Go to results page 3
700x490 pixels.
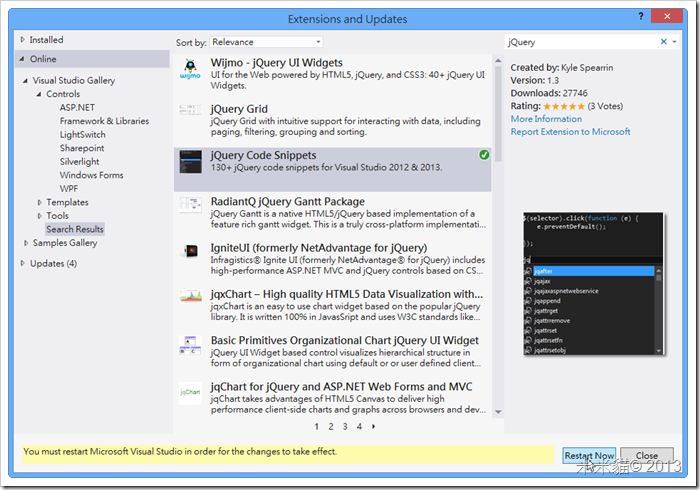(x=345, y=427)
